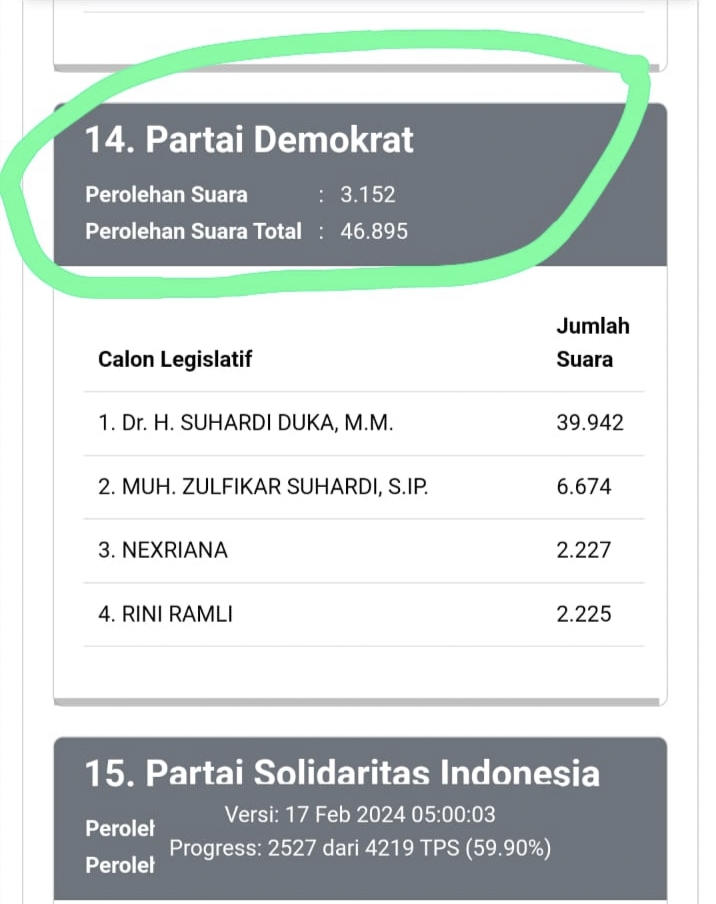This screenshot has width=716, height=904.
Task: Click the gray bottom border of the Demokrat card
Action: point(360,702)
